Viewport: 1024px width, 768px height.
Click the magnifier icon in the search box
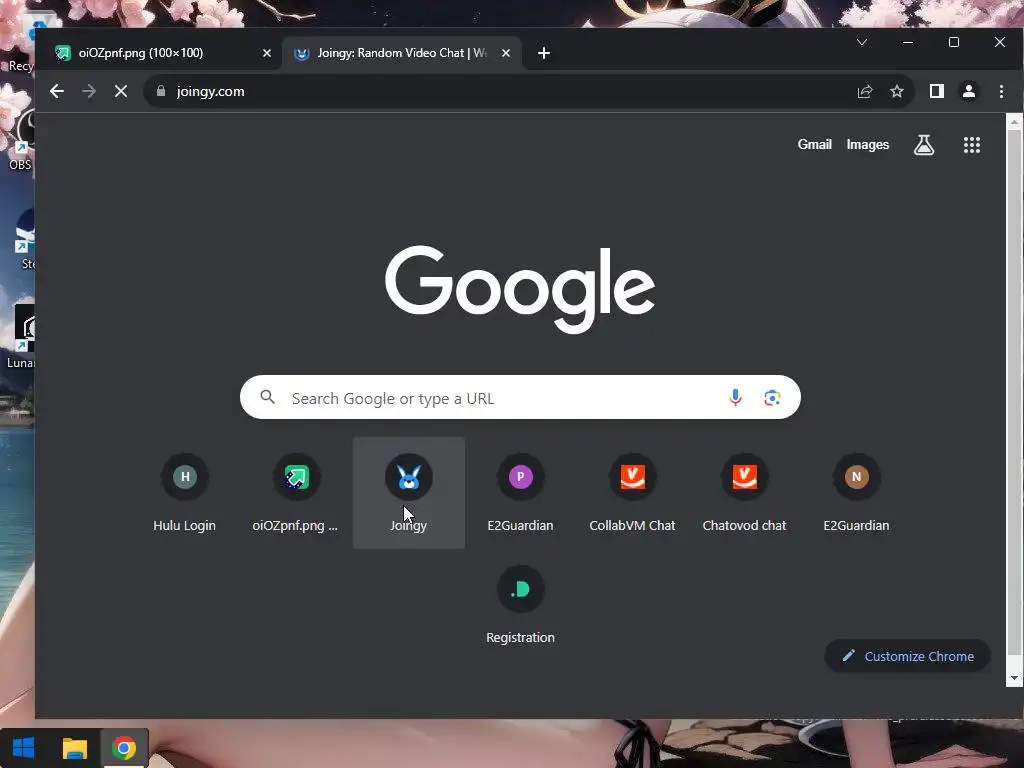[x=267, y=397]
